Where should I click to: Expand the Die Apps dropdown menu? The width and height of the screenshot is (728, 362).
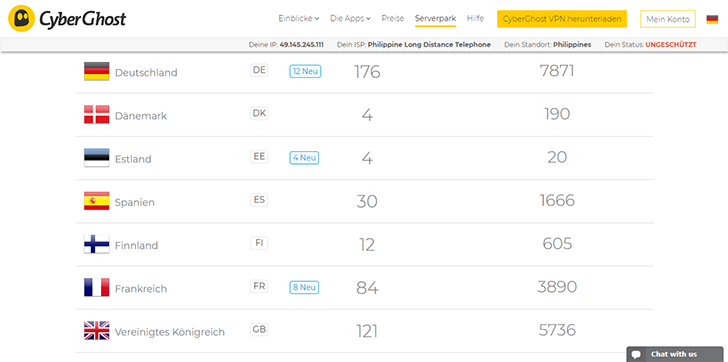(350, 19)
